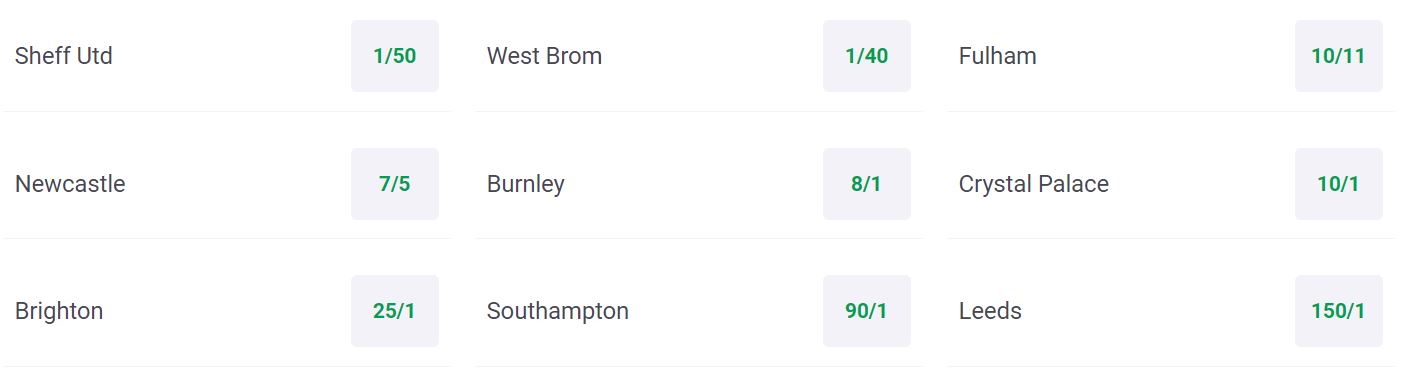
Task: Click the Sheff Utd team name
Action: [x=64, y=56]
